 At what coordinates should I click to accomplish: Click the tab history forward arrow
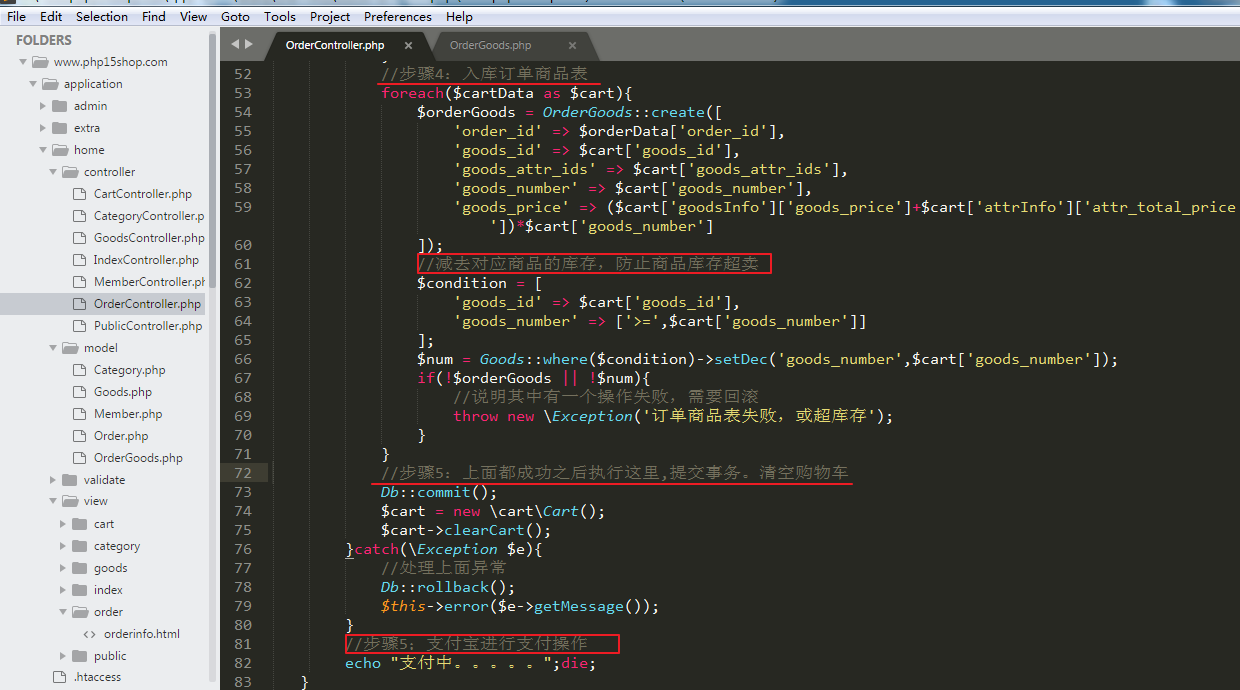tap(248, 45)
